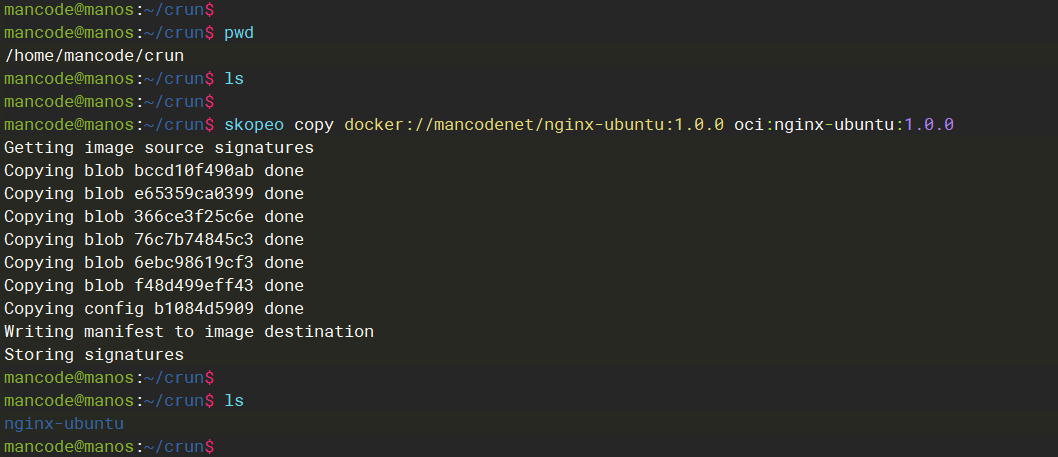Image resolution: width=1058 pixels, height=457 pixels.
Task: Click the second ls command near bottom
Action: (234, 400)
